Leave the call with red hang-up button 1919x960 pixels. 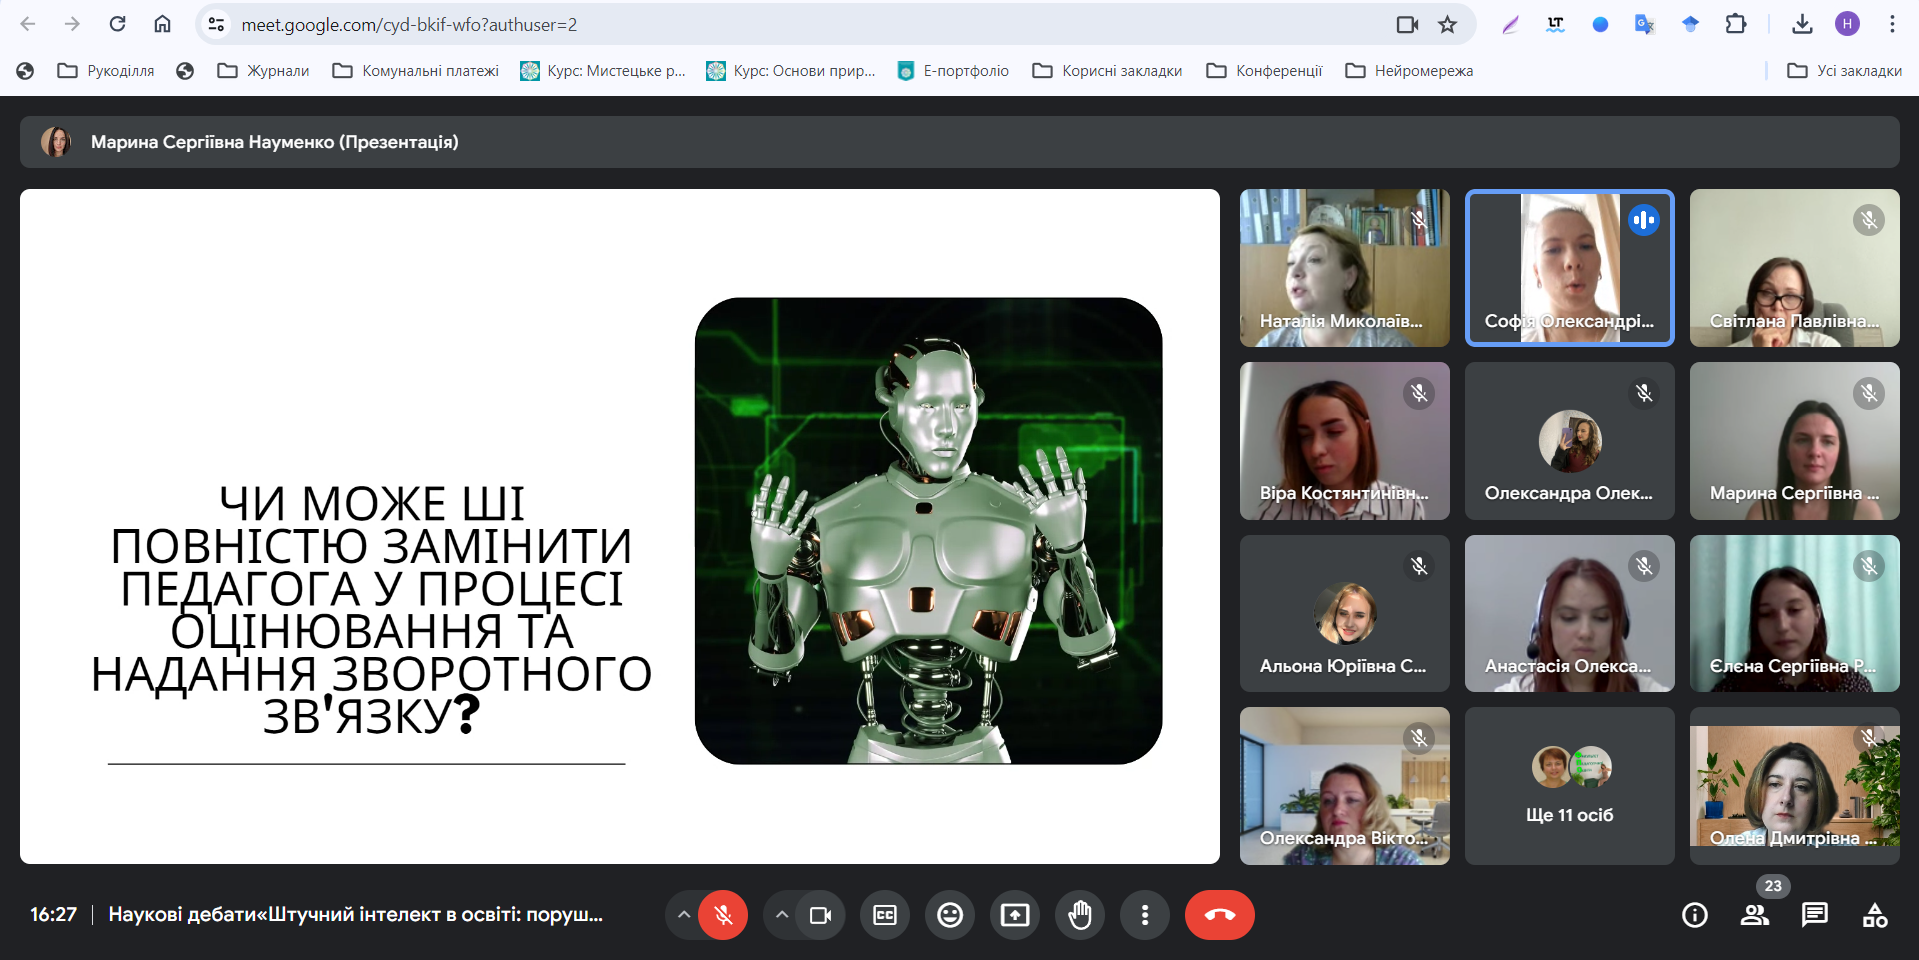[1219, 915]
